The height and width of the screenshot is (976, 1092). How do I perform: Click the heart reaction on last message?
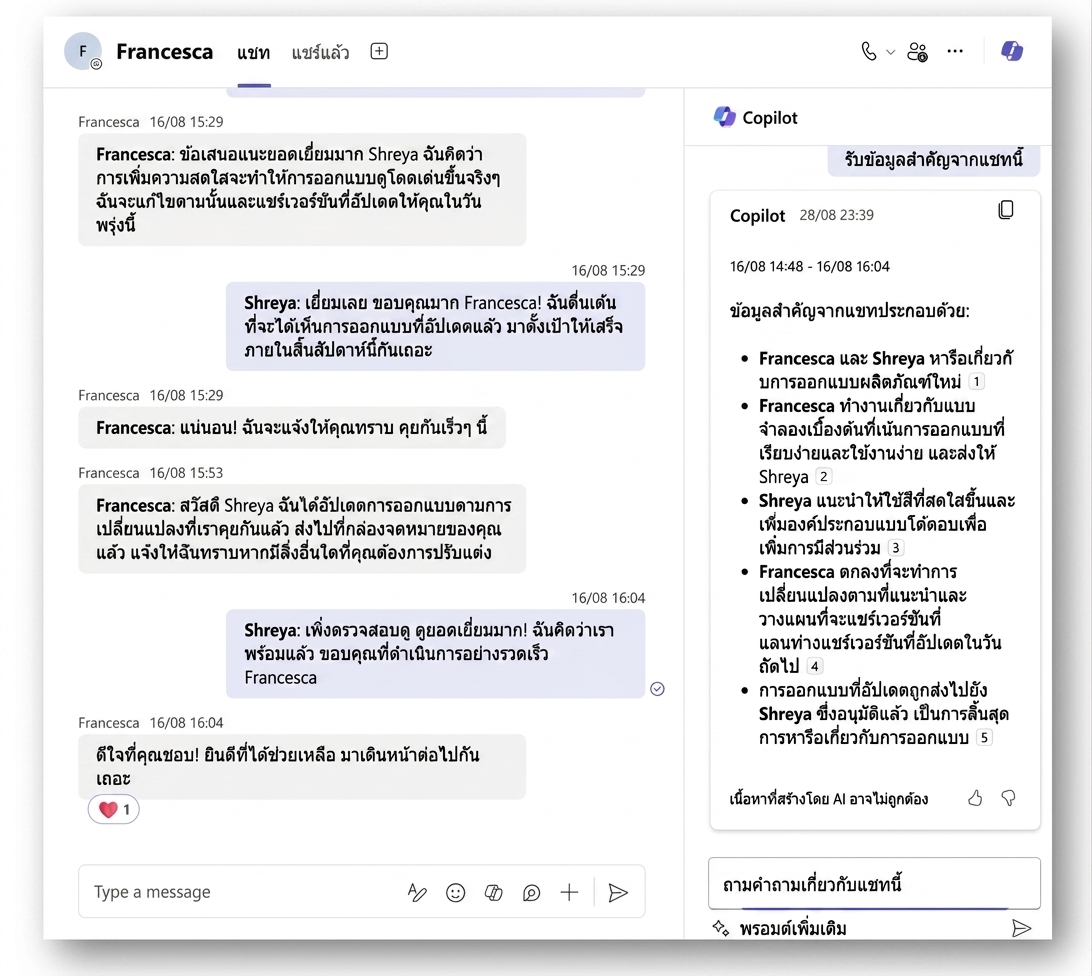[x=114, y=810]
